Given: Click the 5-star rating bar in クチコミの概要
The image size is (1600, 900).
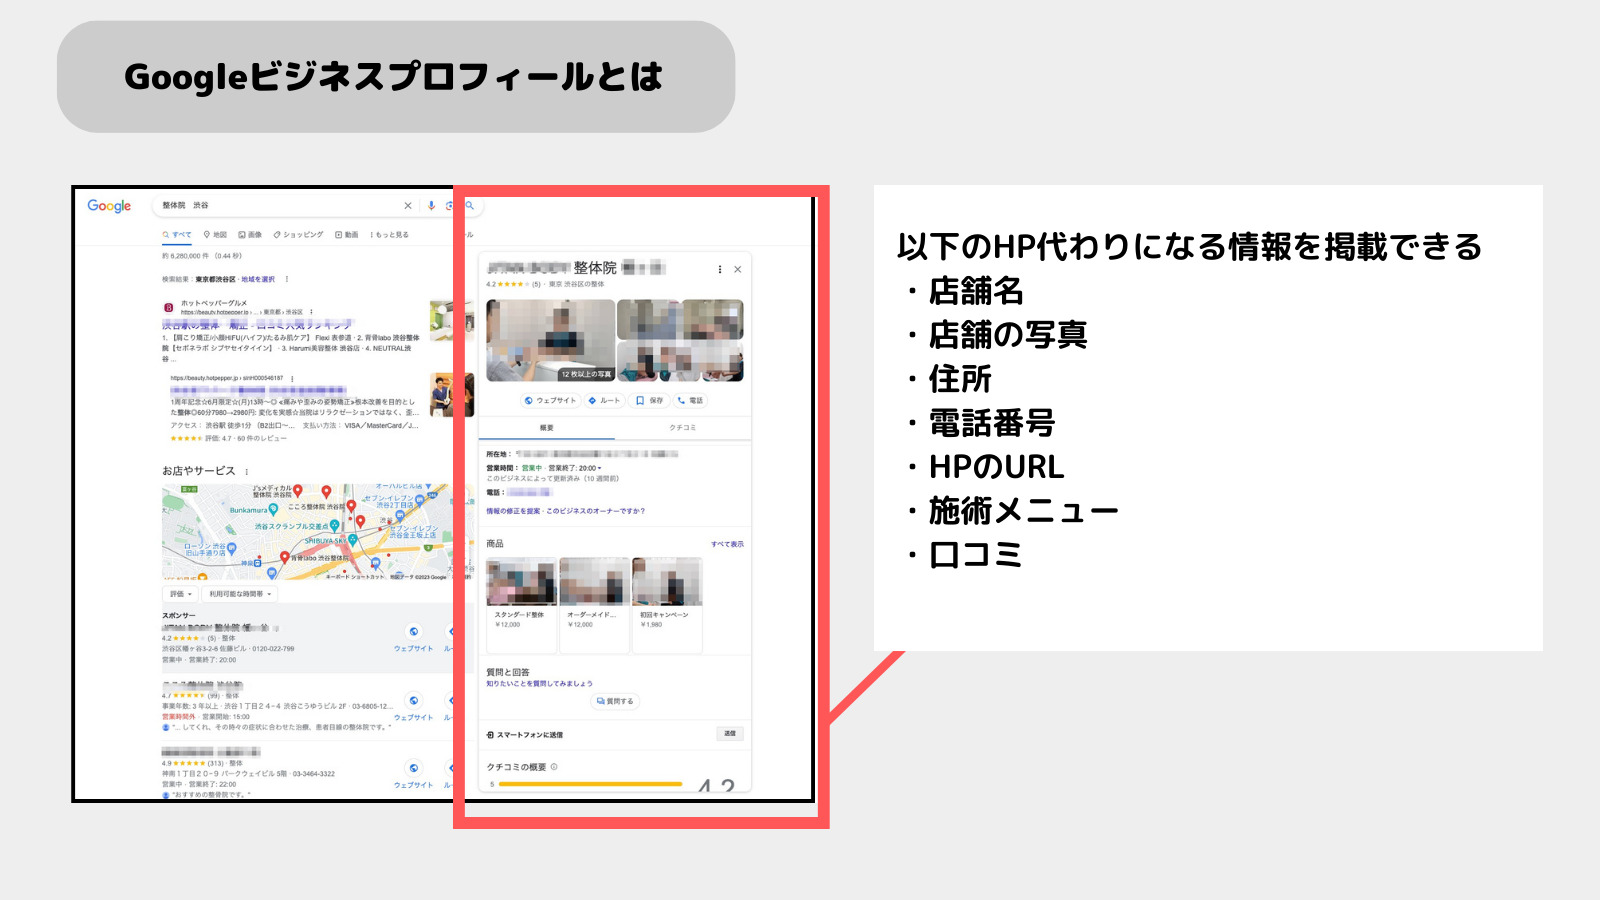Looking at the screenshot, I should (x=590, y=785).
